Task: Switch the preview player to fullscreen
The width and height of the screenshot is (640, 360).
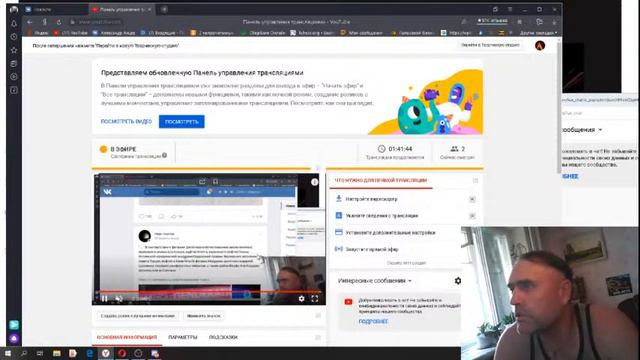Action: pyautogui.click(x=315, y=299)
